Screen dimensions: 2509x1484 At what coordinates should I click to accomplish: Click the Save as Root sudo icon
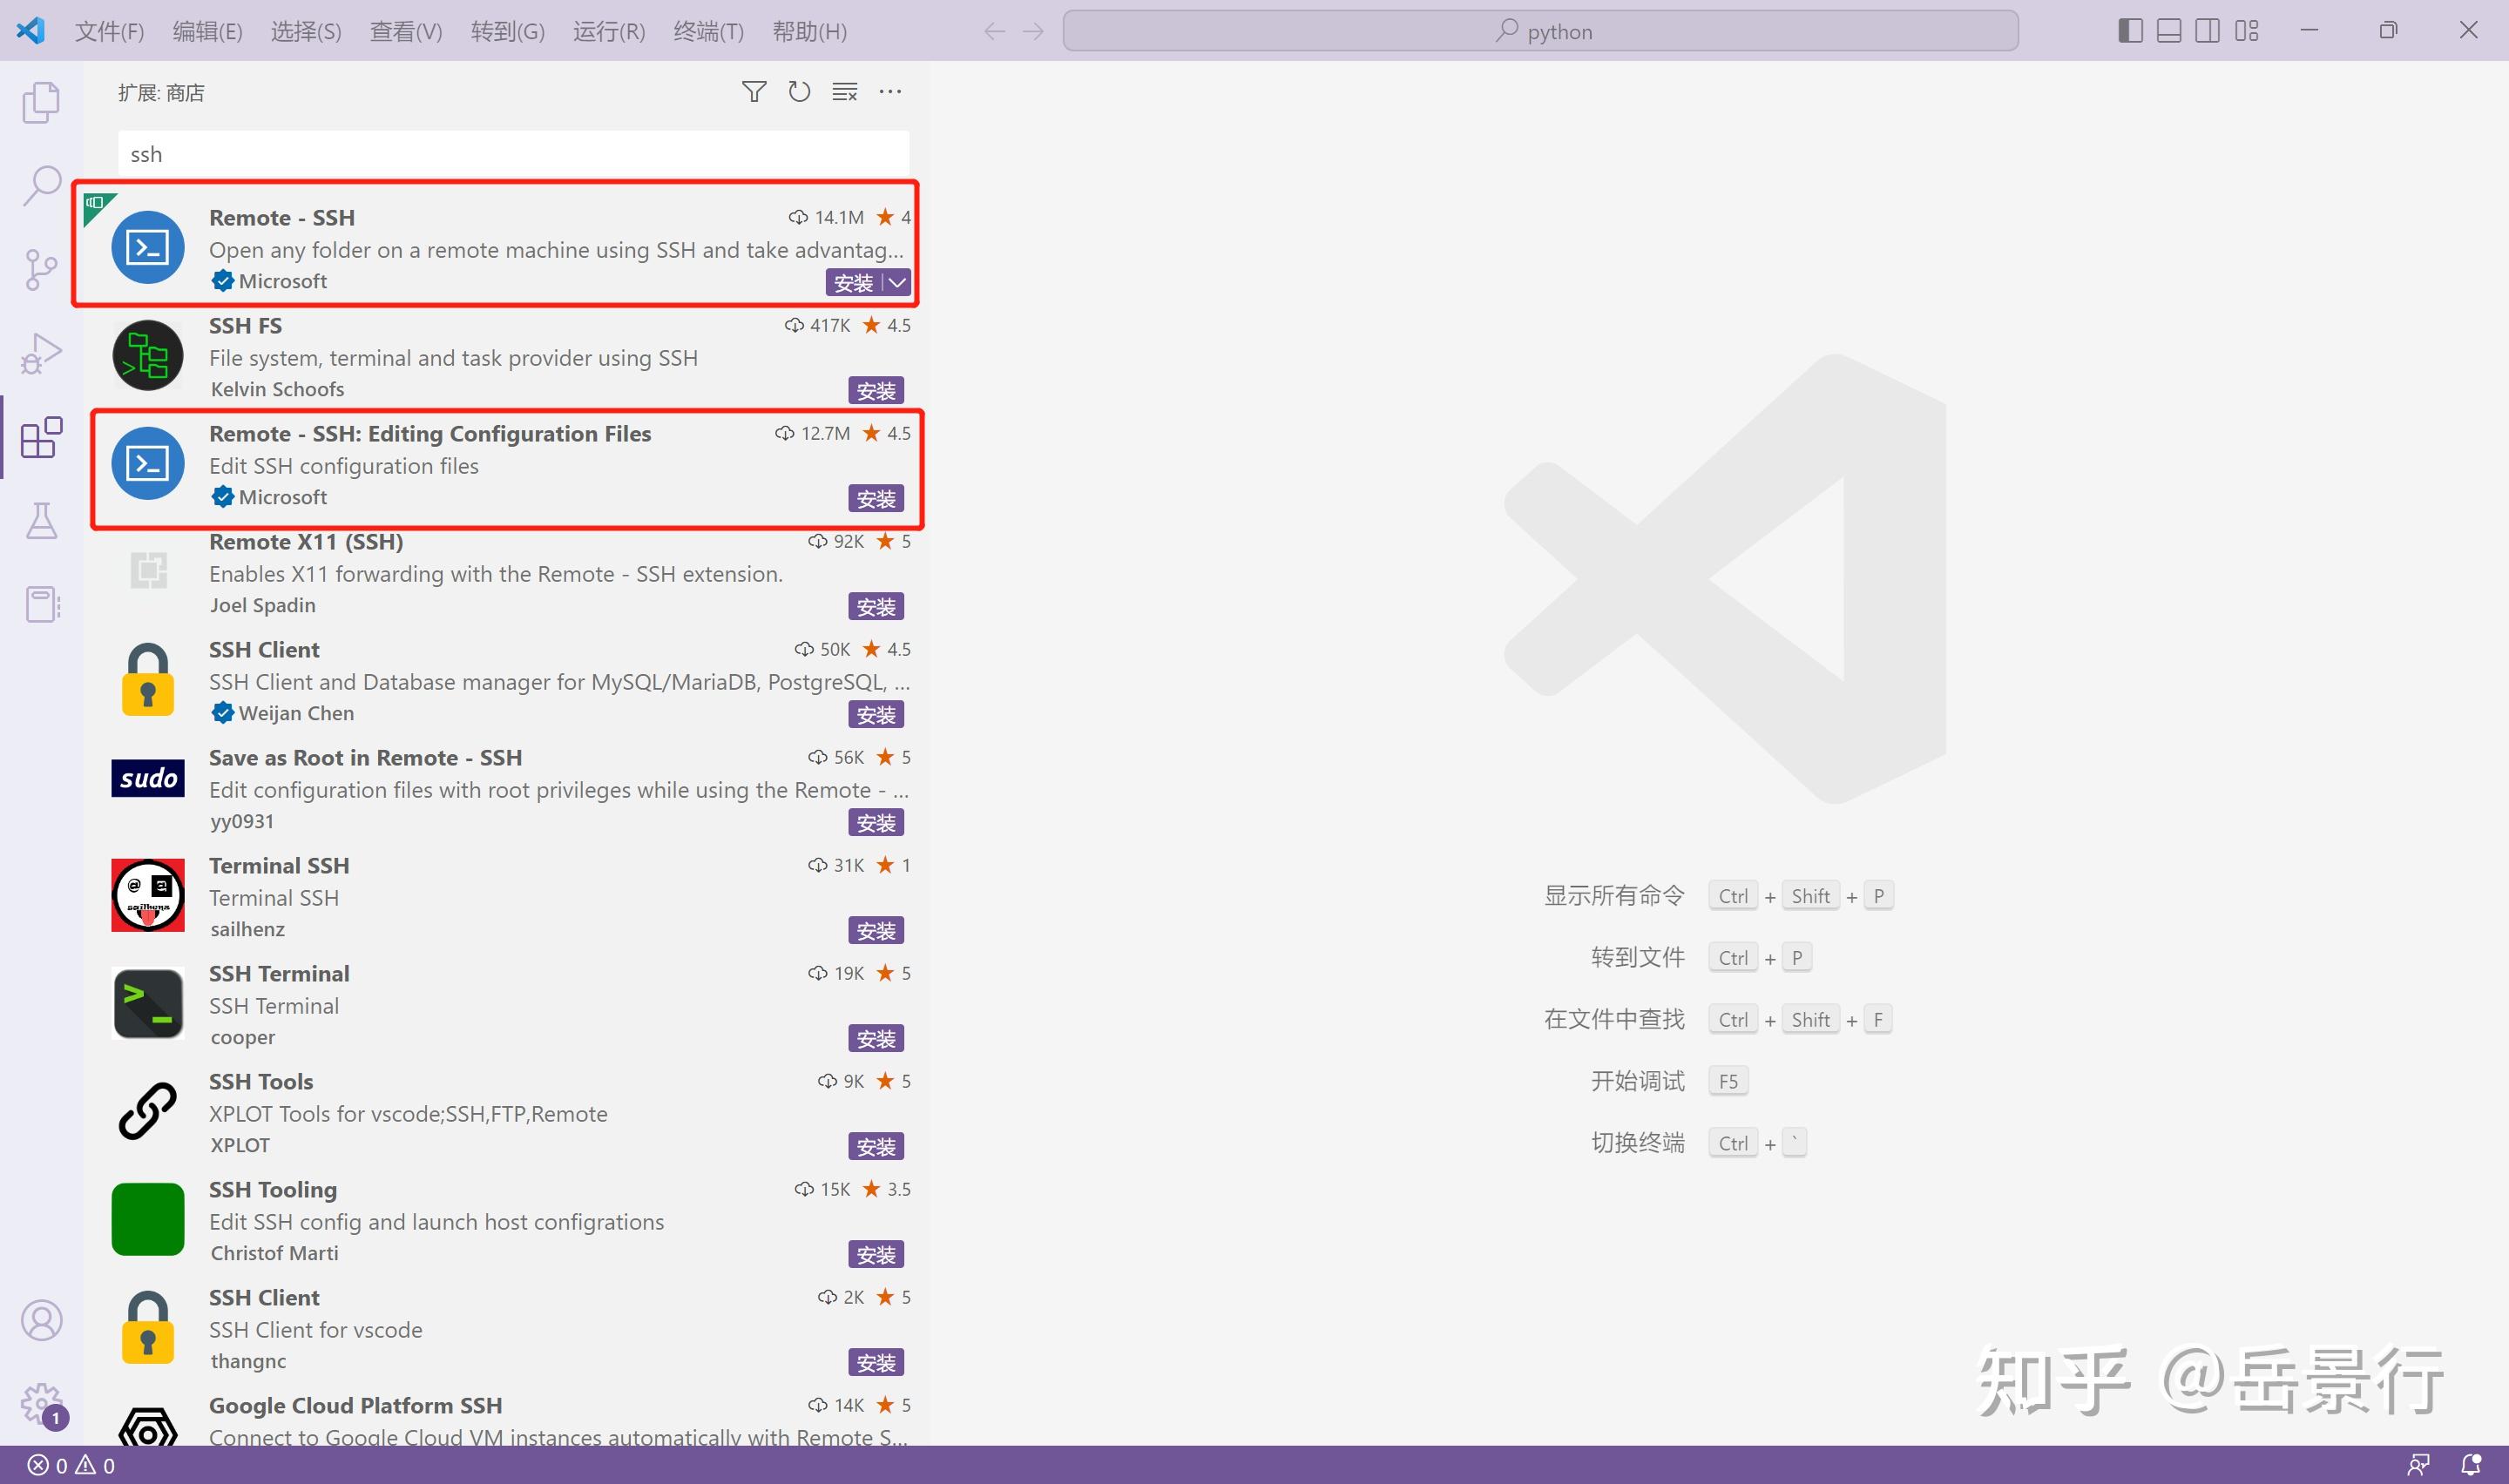coord(148,778)
